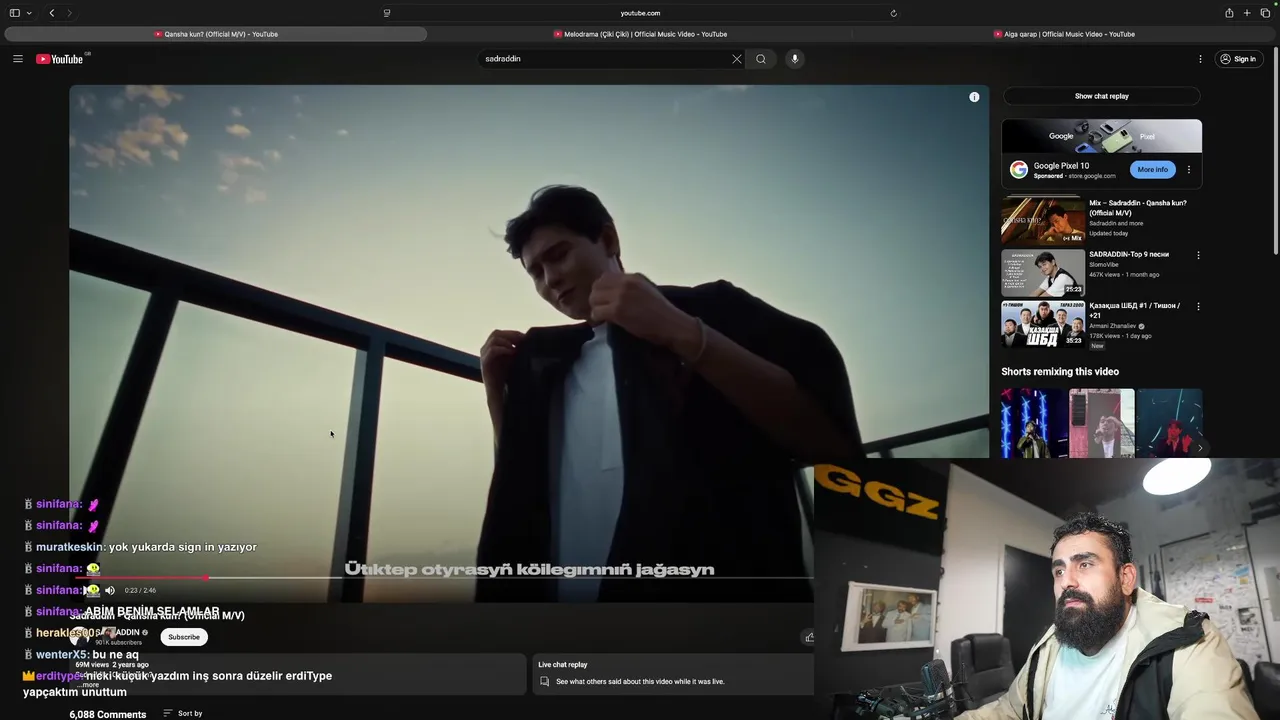The width and height of the screenshot is (1280, 720).
Task: Click the Subscribe button
Action: (184, 637)
